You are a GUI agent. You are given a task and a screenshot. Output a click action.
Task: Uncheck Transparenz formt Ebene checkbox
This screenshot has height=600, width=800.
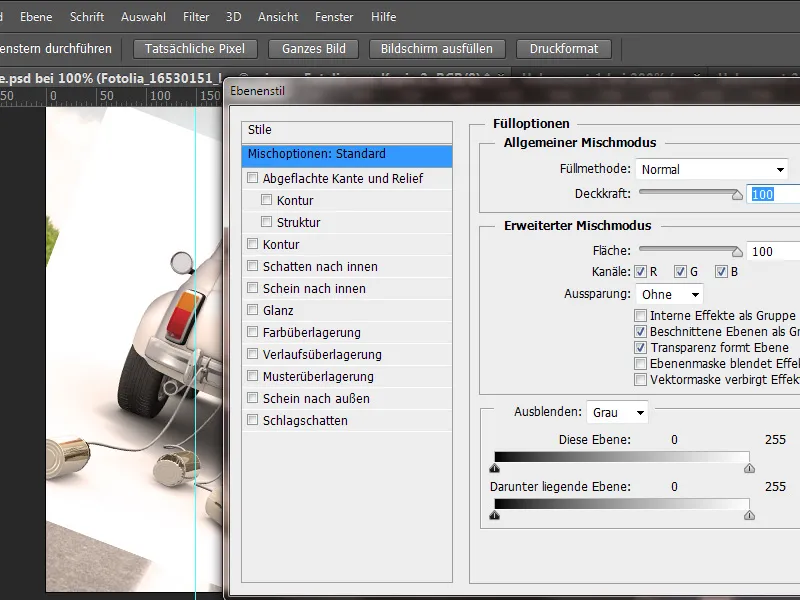[640, 348]
